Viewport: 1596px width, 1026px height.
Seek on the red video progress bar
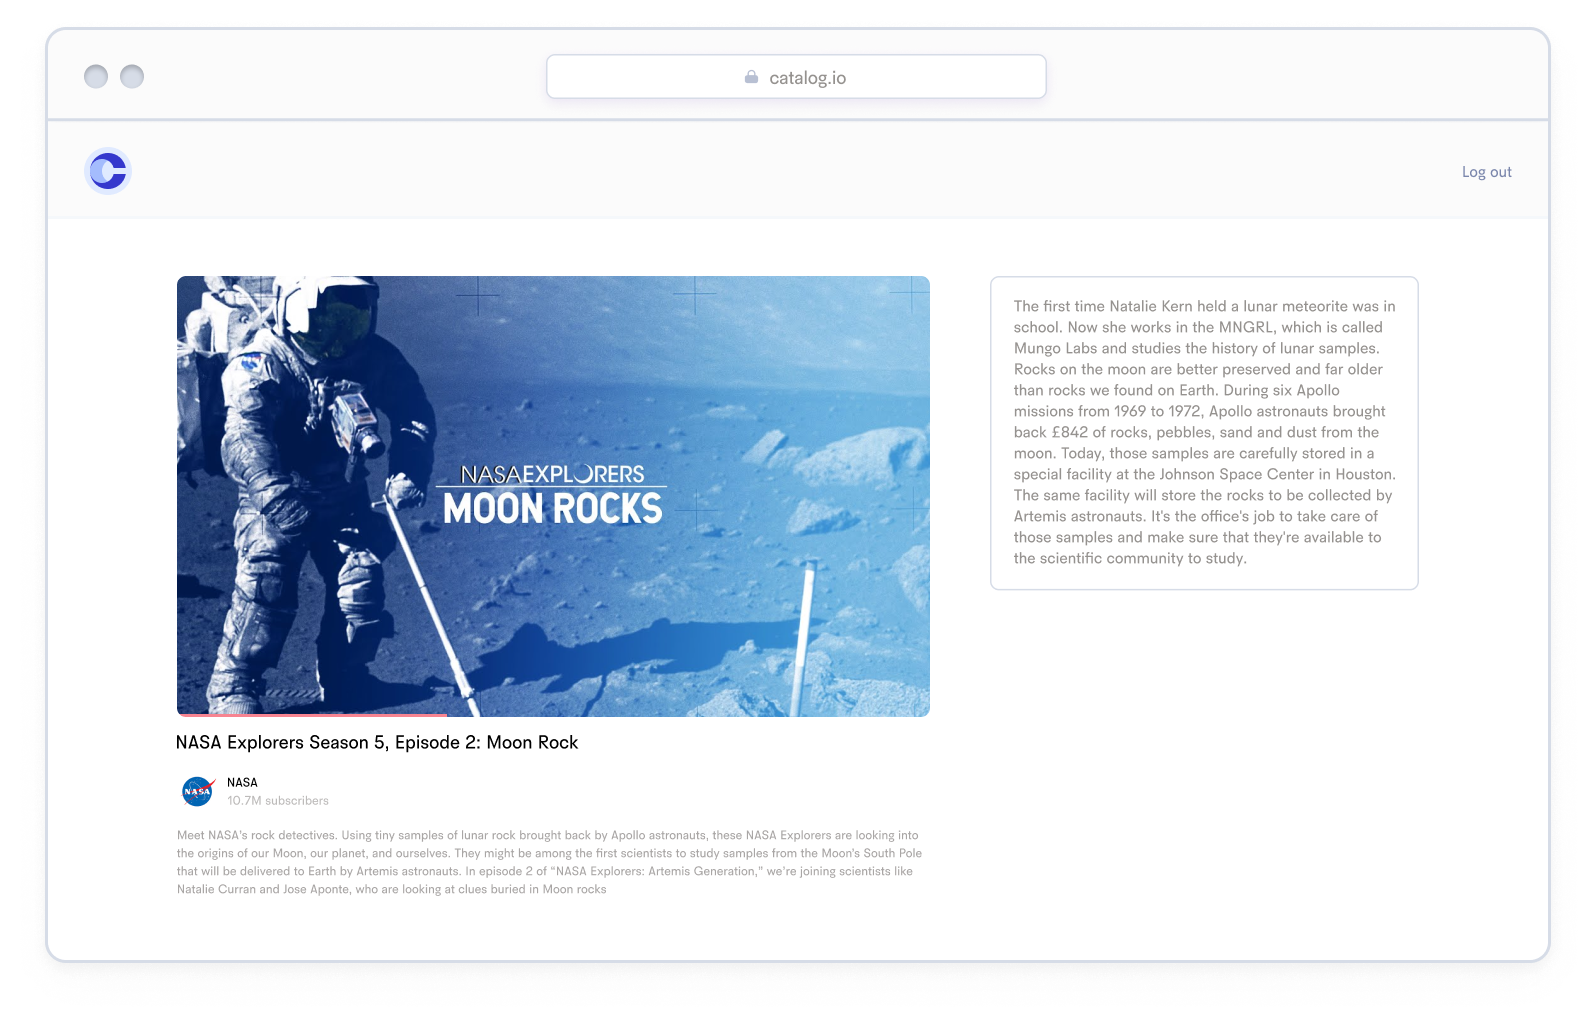tap(312, 715)
